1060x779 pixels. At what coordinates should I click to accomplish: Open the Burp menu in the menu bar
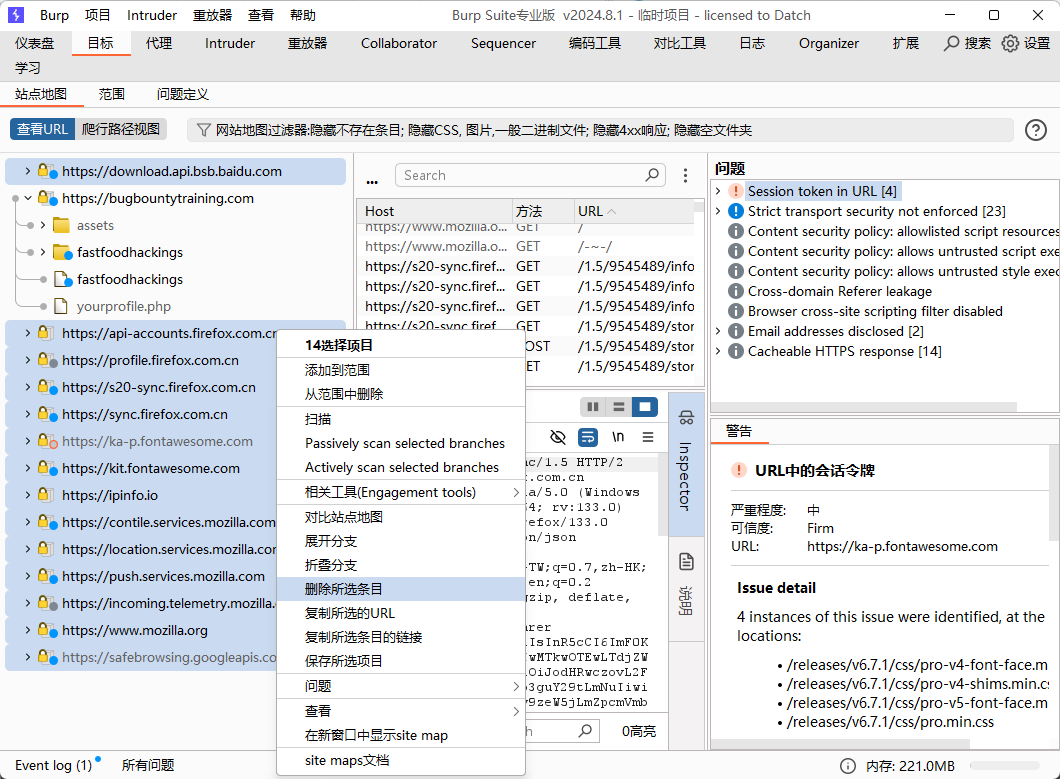pyautogui.click(x=54, y=15)
